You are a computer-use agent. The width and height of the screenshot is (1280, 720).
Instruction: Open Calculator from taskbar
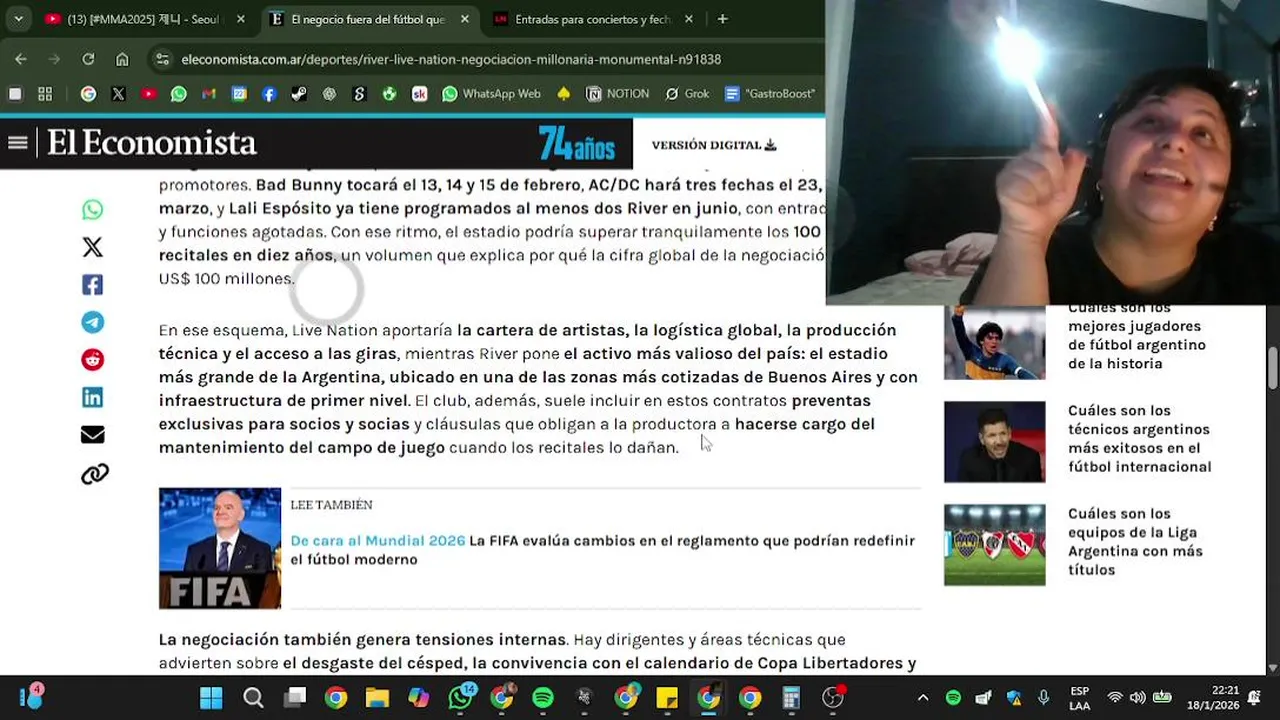click(x=791, y=698)
